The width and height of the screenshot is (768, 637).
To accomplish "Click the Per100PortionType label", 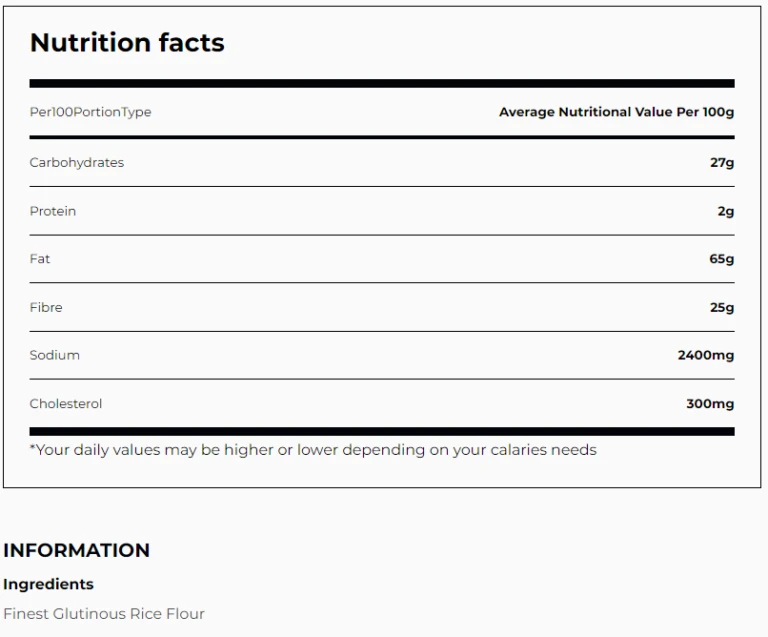I will [90, 112].
